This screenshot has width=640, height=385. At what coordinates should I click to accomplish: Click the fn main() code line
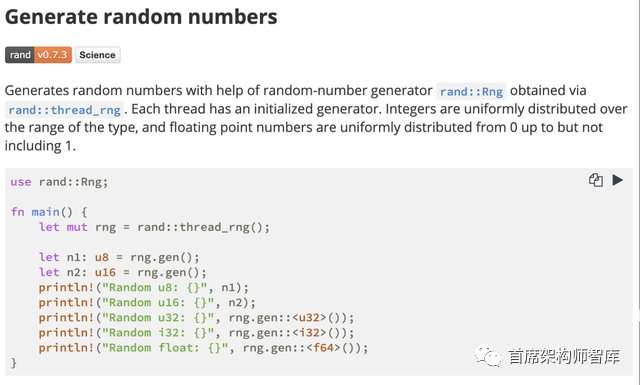49,212
